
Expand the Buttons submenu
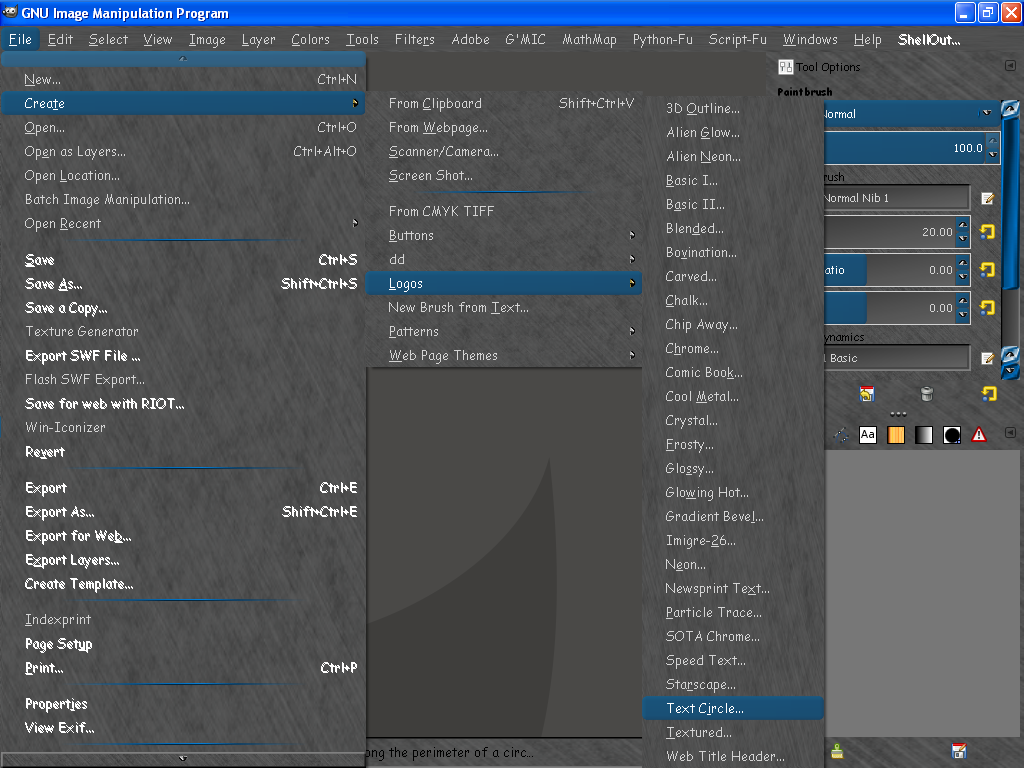pos(504,235)
